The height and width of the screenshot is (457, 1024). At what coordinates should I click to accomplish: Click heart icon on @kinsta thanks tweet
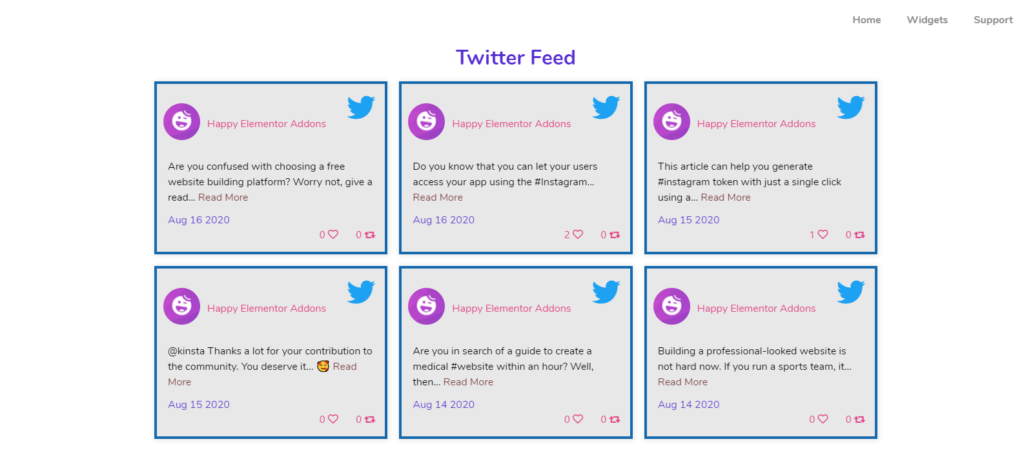click(x=333, y=419)
